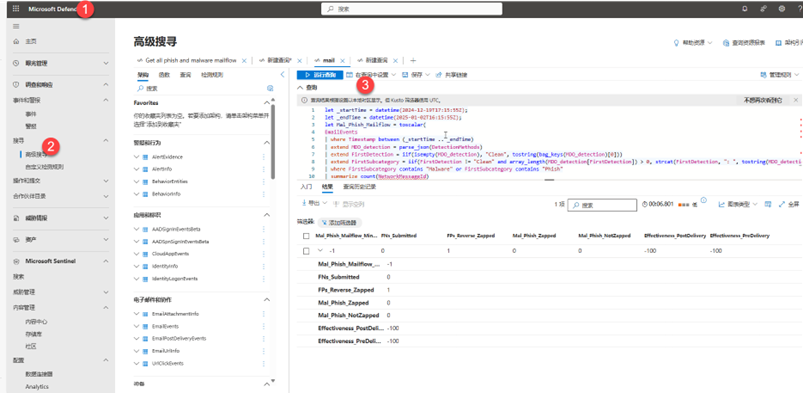Open the 导出 dropdown
The image size is (803, 393).
(314, 203)
